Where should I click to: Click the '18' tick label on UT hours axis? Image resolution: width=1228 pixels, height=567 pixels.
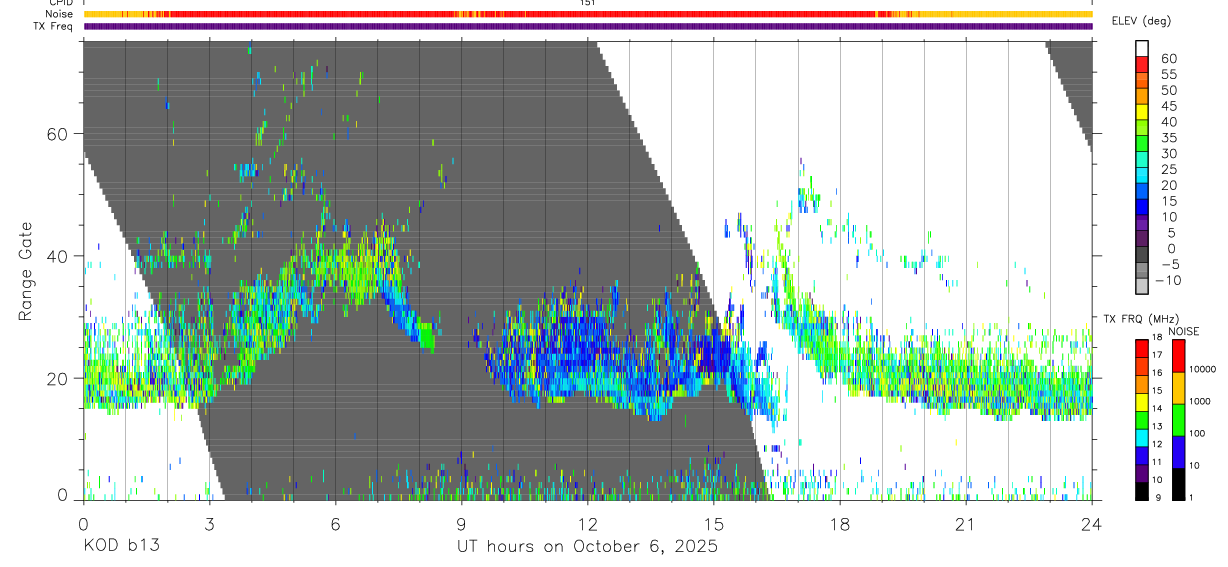[x=839, y=523]
